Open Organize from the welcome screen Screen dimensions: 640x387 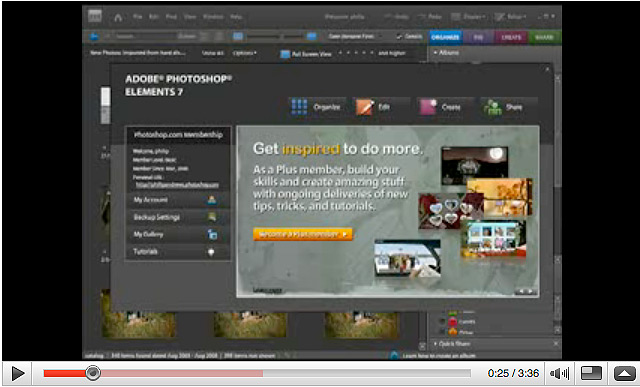point(317,107)
